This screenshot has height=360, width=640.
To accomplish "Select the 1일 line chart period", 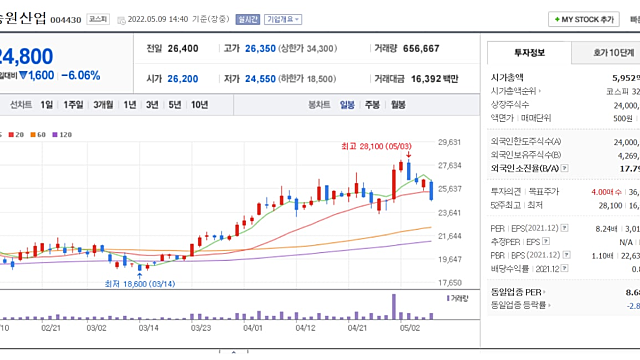I will point(47,105).
